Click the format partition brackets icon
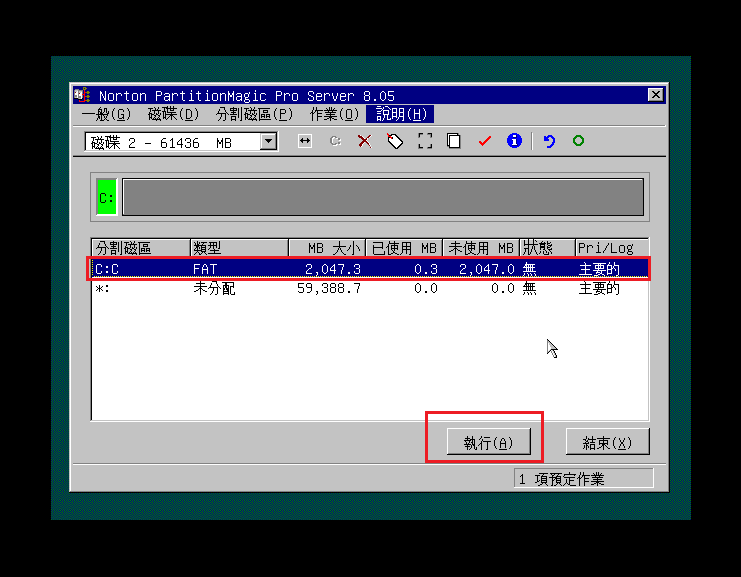741x577 pixels. (x=425, y=142)
